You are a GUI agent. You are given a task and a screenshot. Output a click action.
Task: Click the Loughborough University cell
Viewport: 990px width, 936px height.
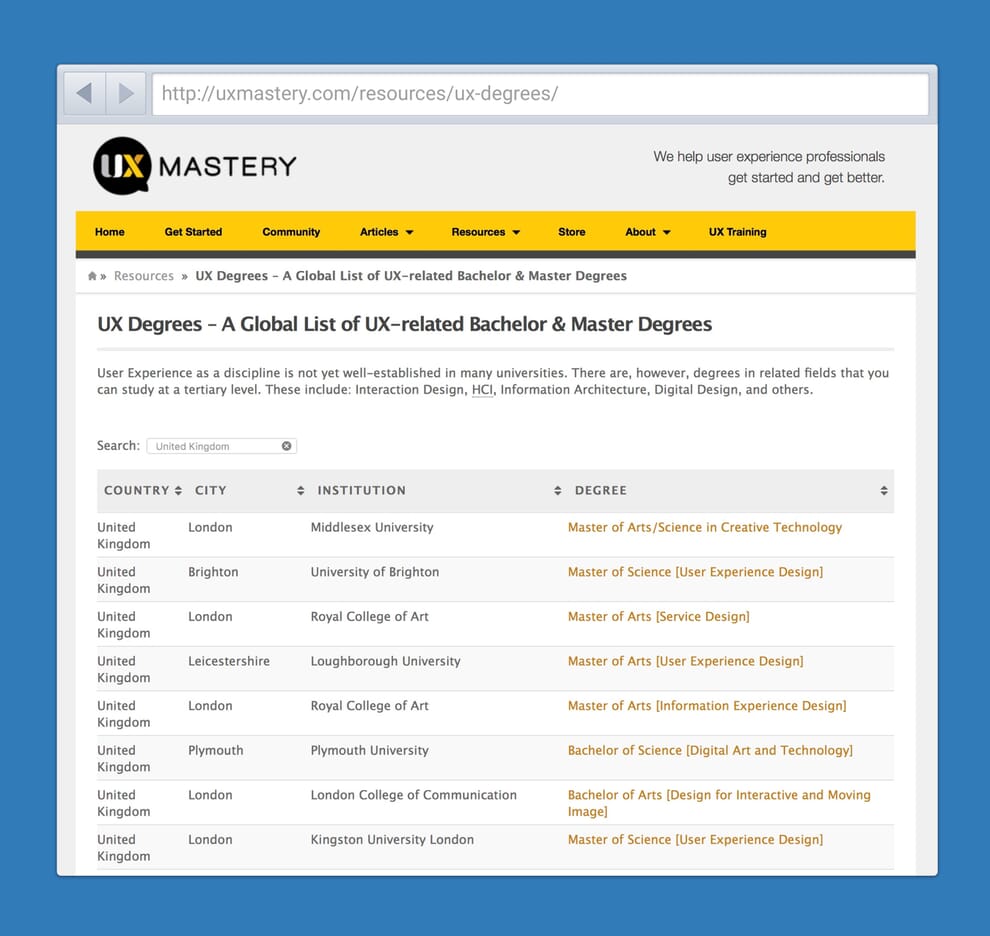pos(385,661)
